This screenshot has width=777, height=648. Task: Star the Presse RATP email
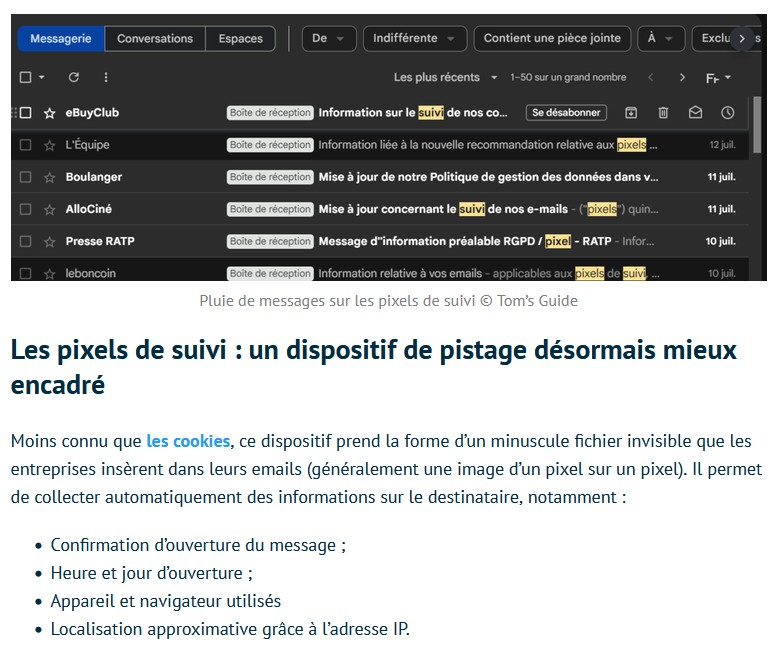pos(50,242)
